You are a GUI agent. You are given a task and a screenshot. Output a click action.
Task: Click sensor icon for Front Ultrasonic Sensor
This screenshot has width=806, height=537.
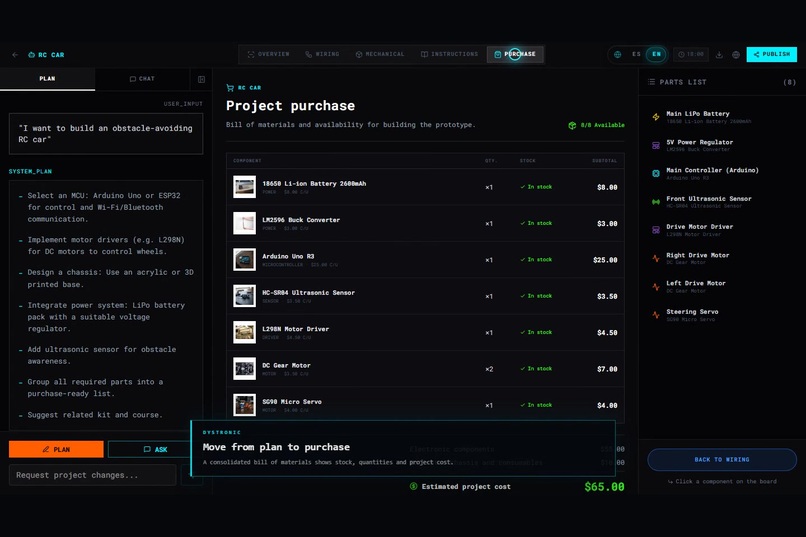[x=656, y=202]
